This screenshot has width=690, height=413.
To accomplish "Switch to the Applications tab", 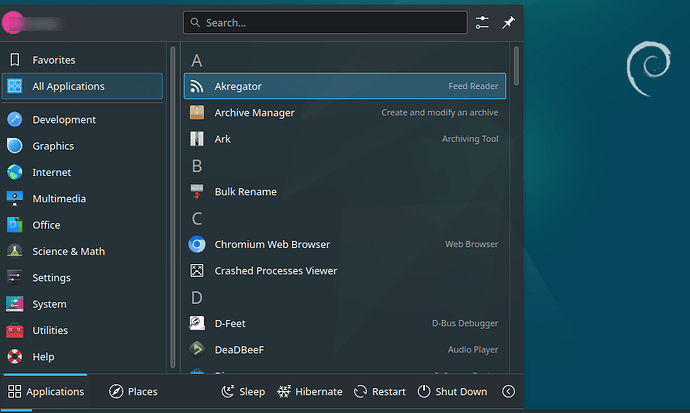I will pyautogui.click(x=46, y=392).
